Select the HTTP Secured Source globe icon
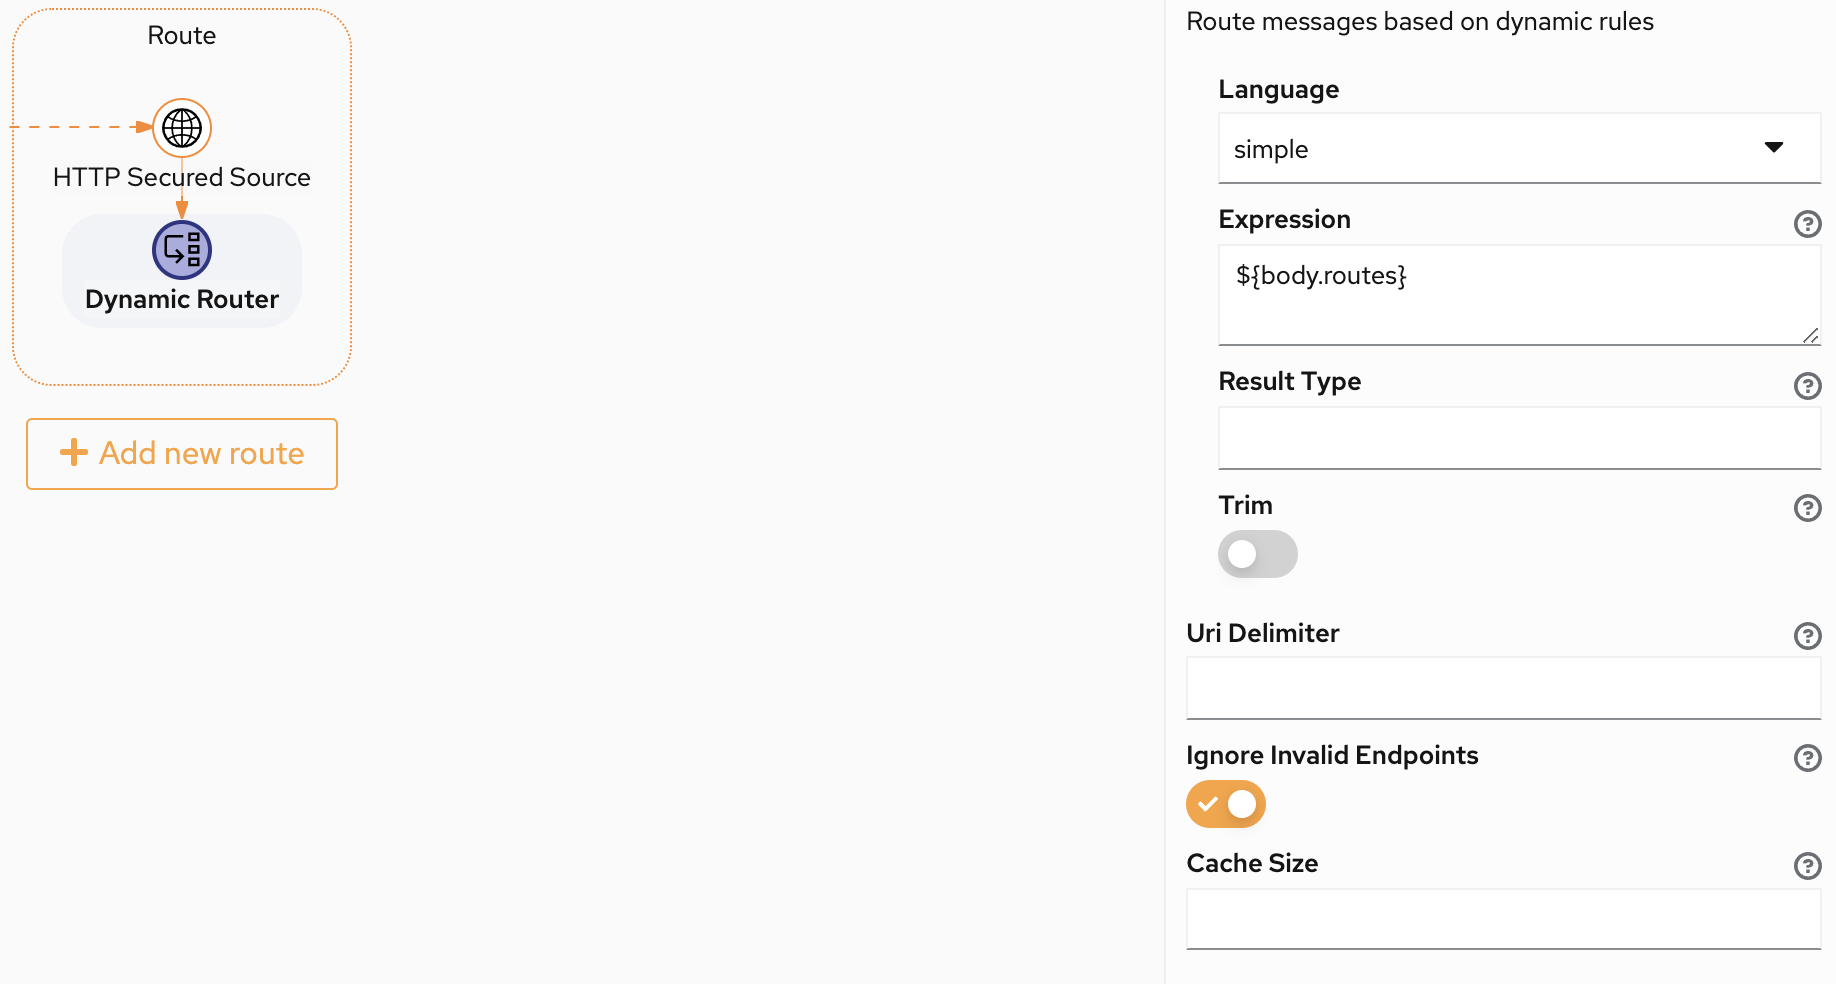Screen dimensions: 1836x984 [181, 128]
